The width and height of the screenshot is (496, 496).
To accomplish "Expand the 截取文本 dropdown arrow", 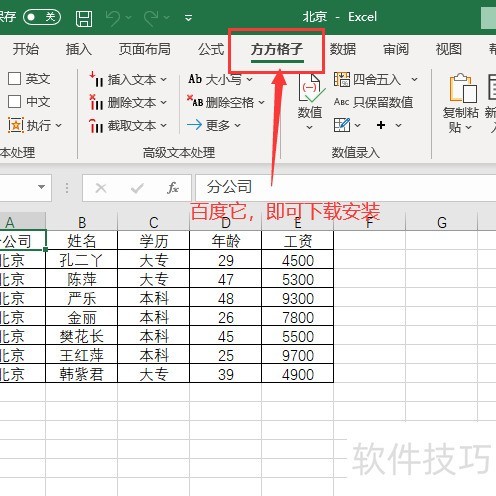I will 163,126.
